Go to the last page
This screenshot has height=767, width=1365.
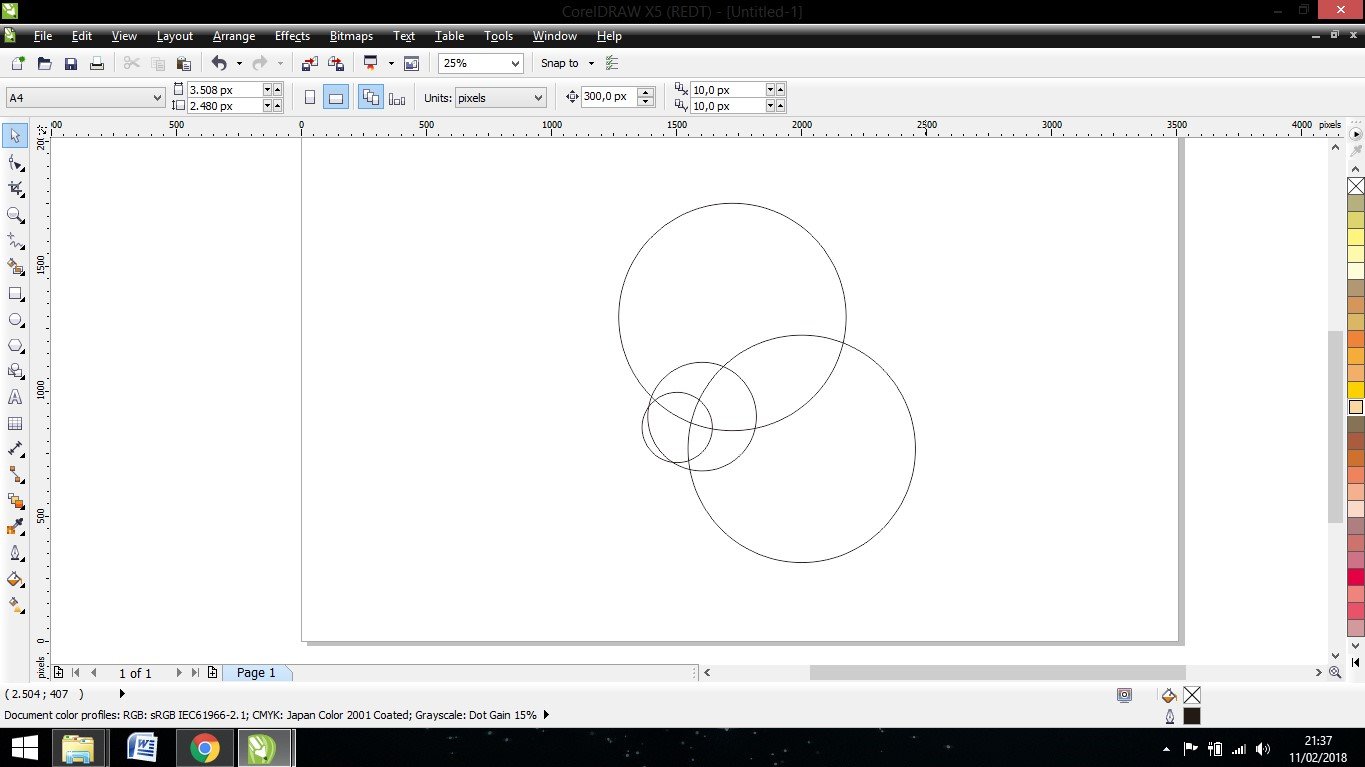point(195,673)
